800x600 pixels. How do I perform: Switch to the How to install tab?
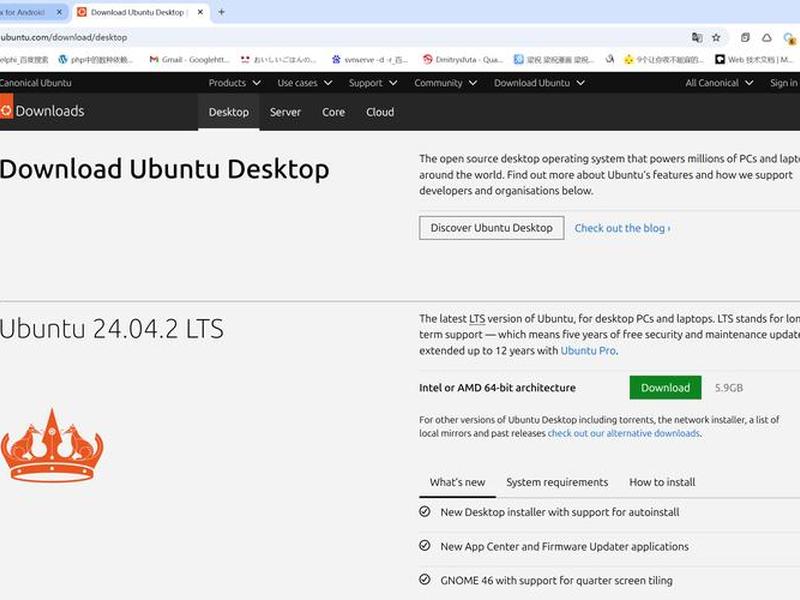click(662, 482)
